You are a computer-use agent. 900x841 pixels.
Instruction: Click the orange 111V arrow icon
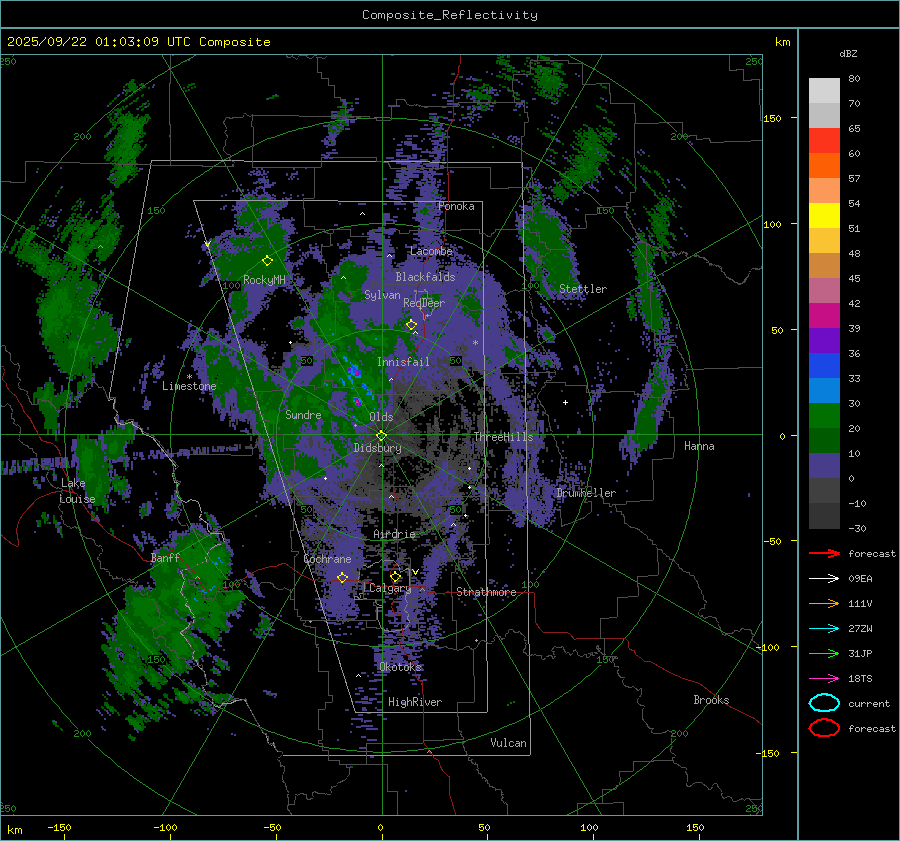coord(823,603)
